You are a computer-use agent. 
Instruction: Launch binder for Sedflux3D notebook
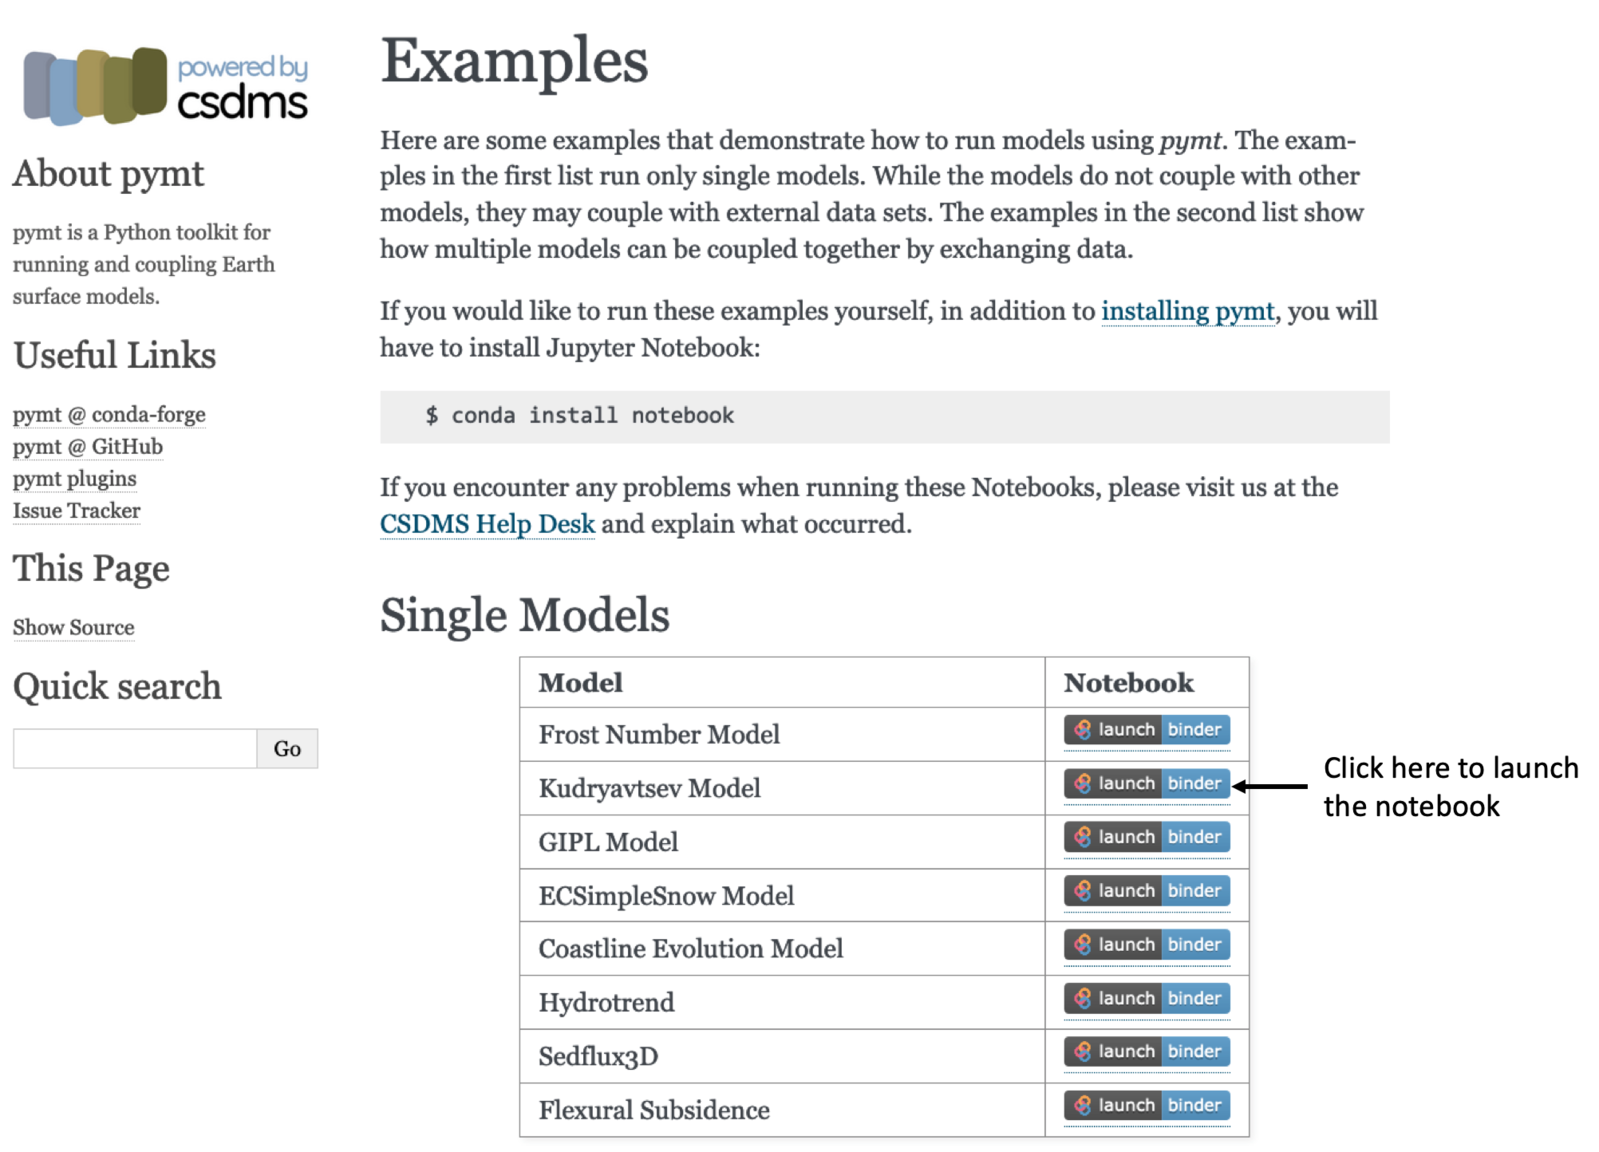click(1146, 1052)
